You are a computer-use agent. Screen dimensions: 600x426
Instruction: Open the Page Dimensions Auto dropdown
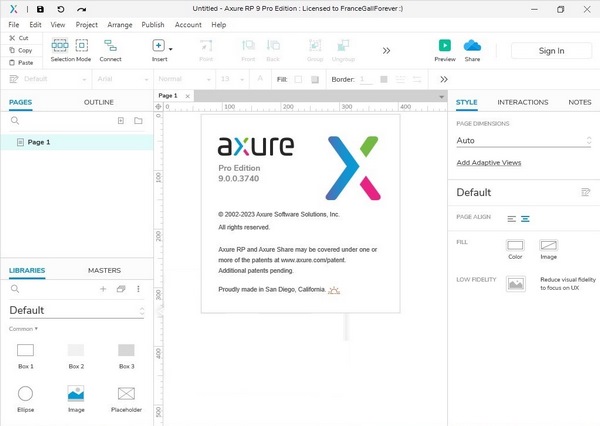point(524,140)
